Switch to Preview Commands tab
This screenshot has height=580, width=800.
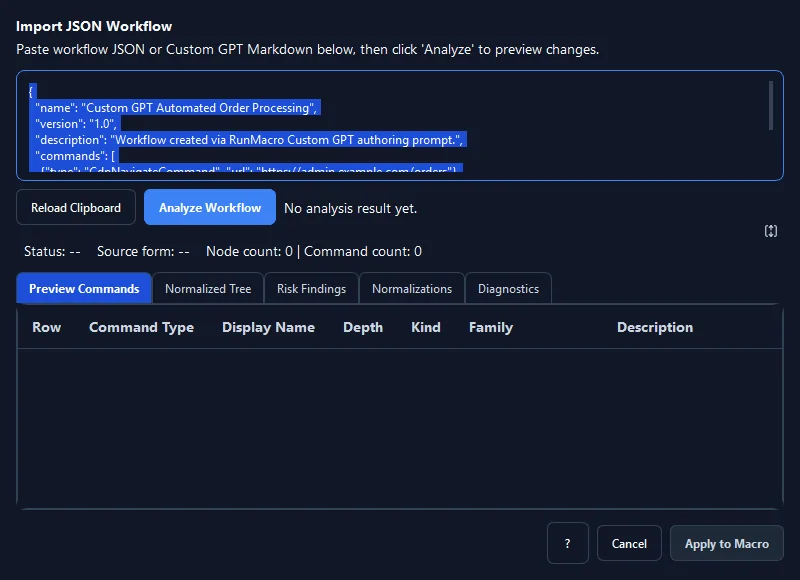[x=84, y=289]
